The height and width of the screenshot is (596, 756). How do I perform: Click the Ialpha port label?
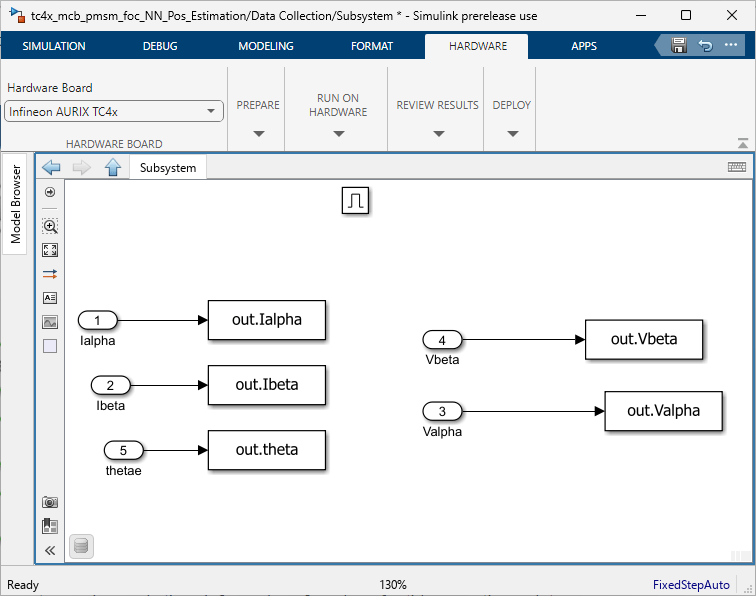97,341
